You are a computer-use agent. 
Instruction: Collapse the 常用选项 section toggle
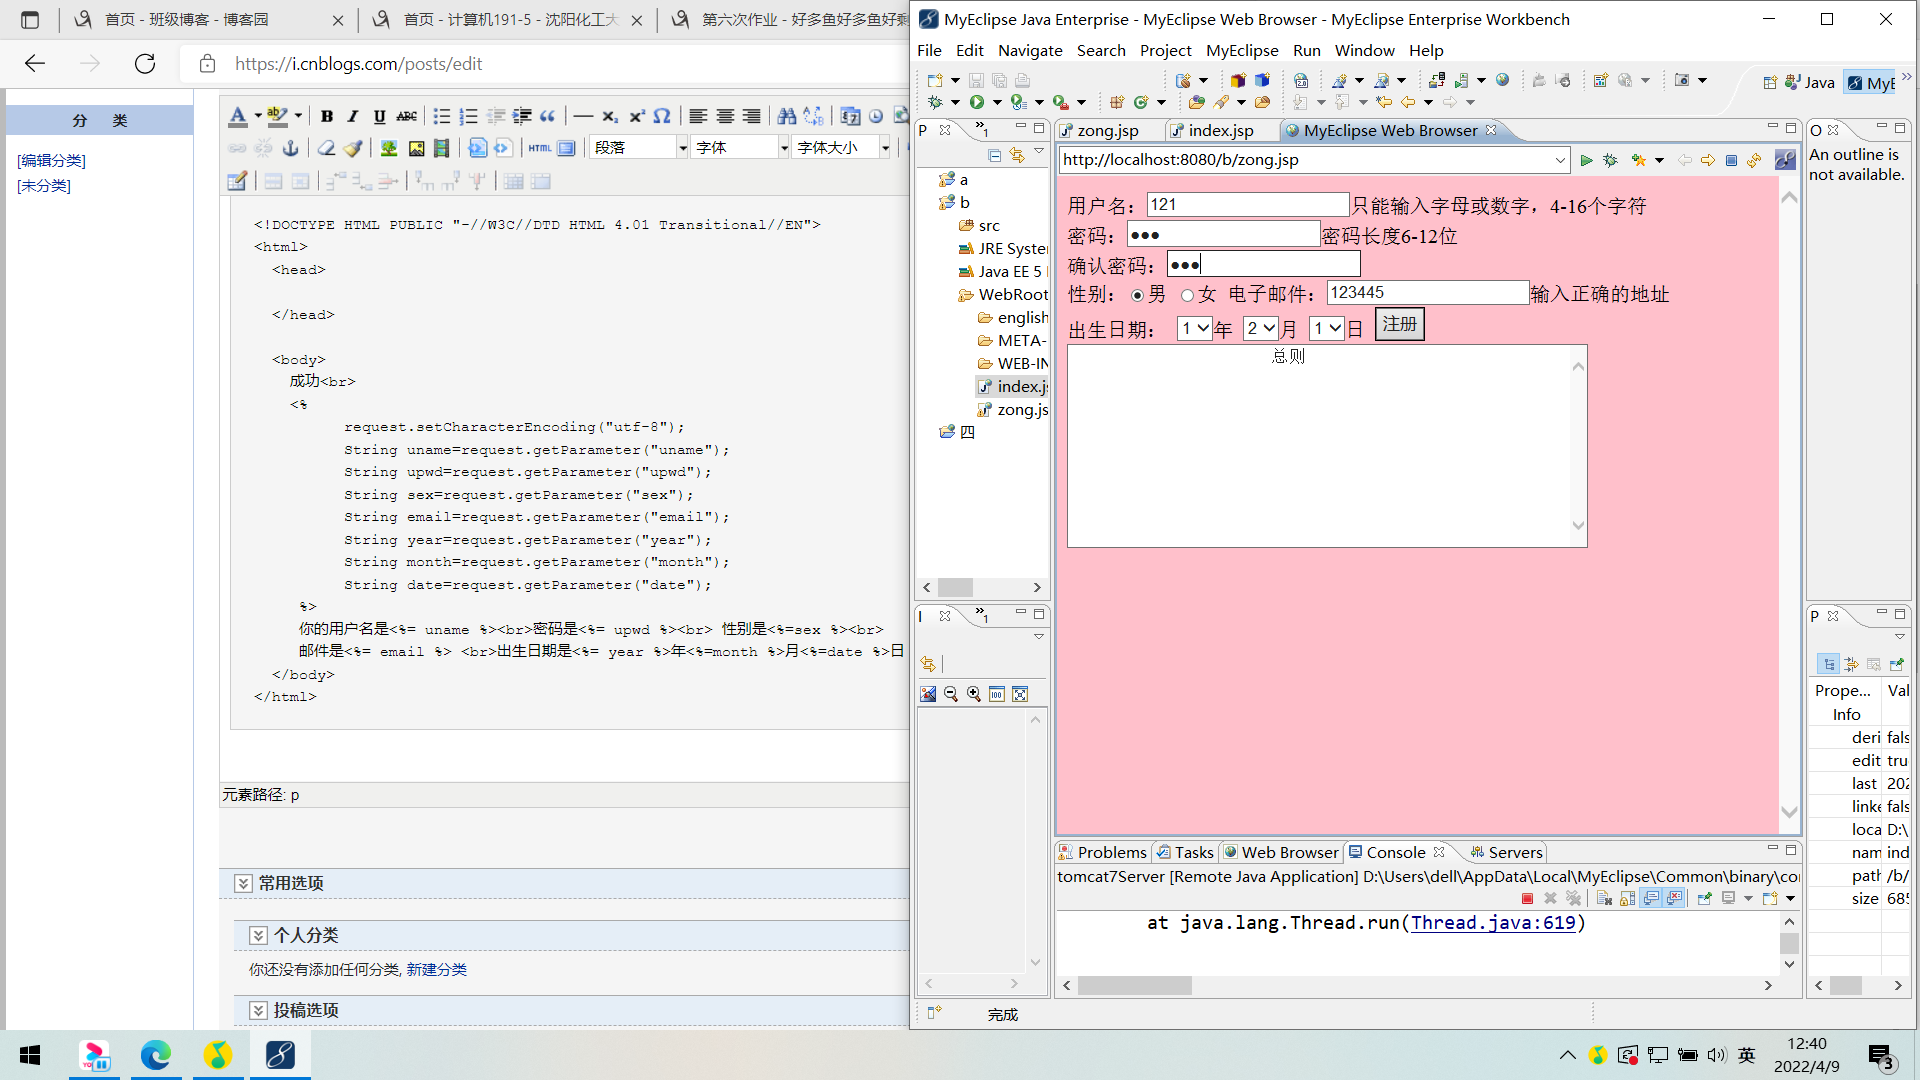click(x=243, y=884)
